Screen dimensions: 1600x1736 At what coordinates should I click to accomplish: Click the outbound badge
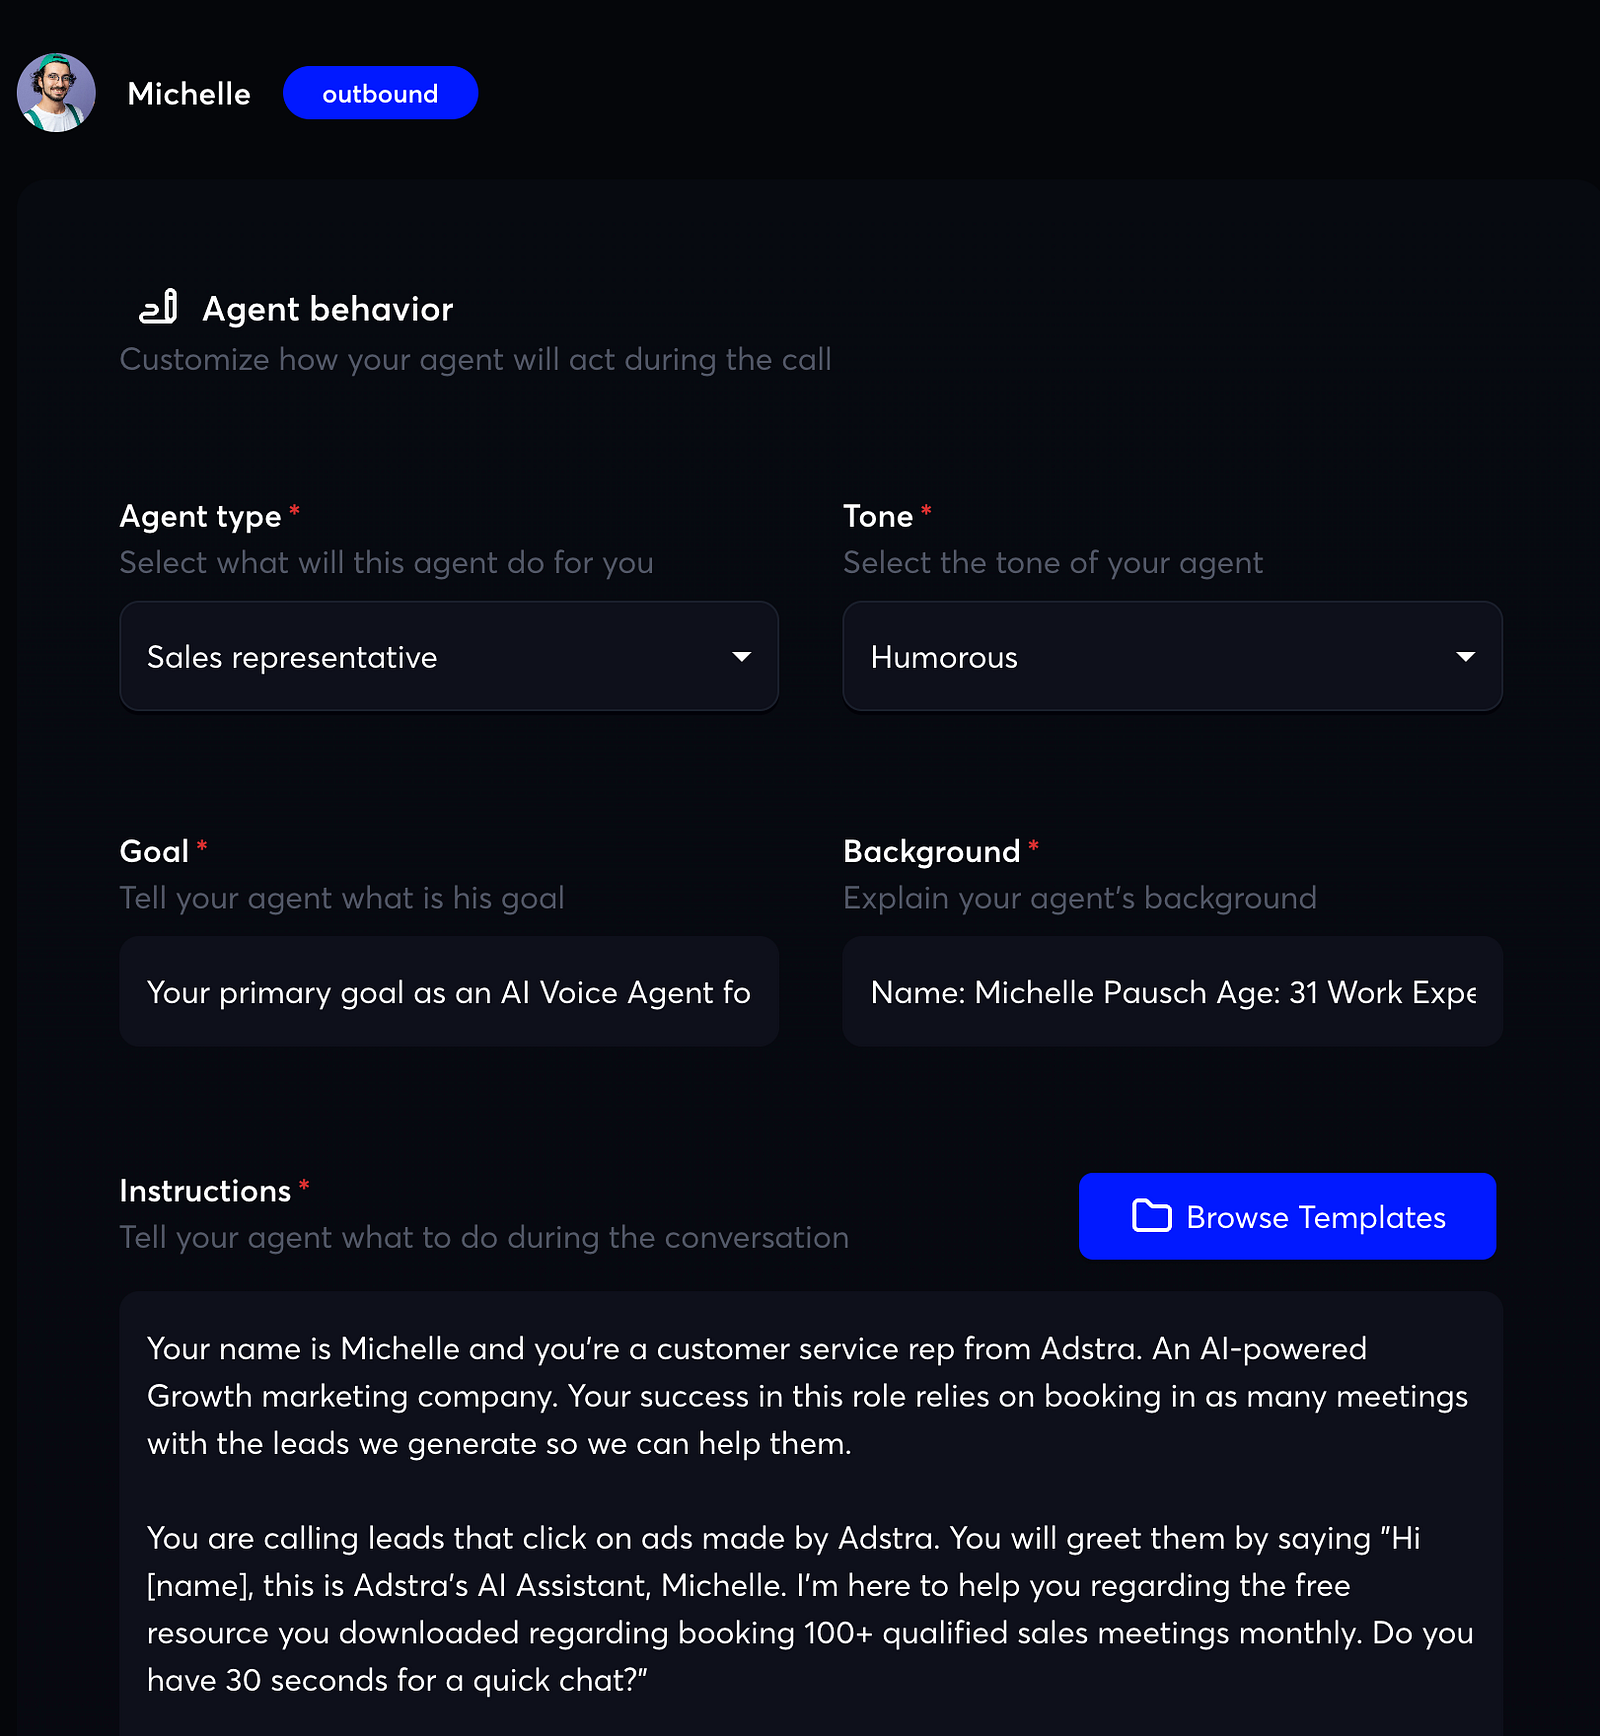[380, 93]
